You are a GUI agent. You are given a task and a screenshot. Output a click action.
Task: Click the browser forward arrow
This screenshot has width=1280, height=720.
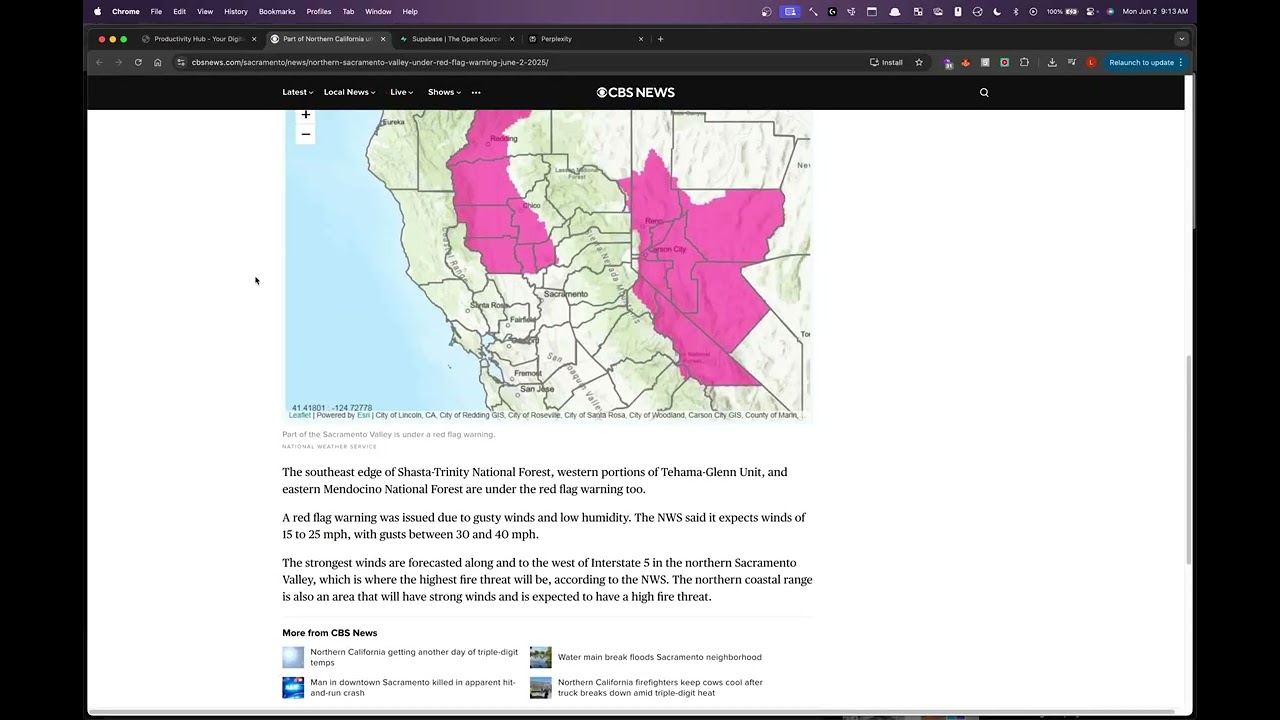[118, 62]
